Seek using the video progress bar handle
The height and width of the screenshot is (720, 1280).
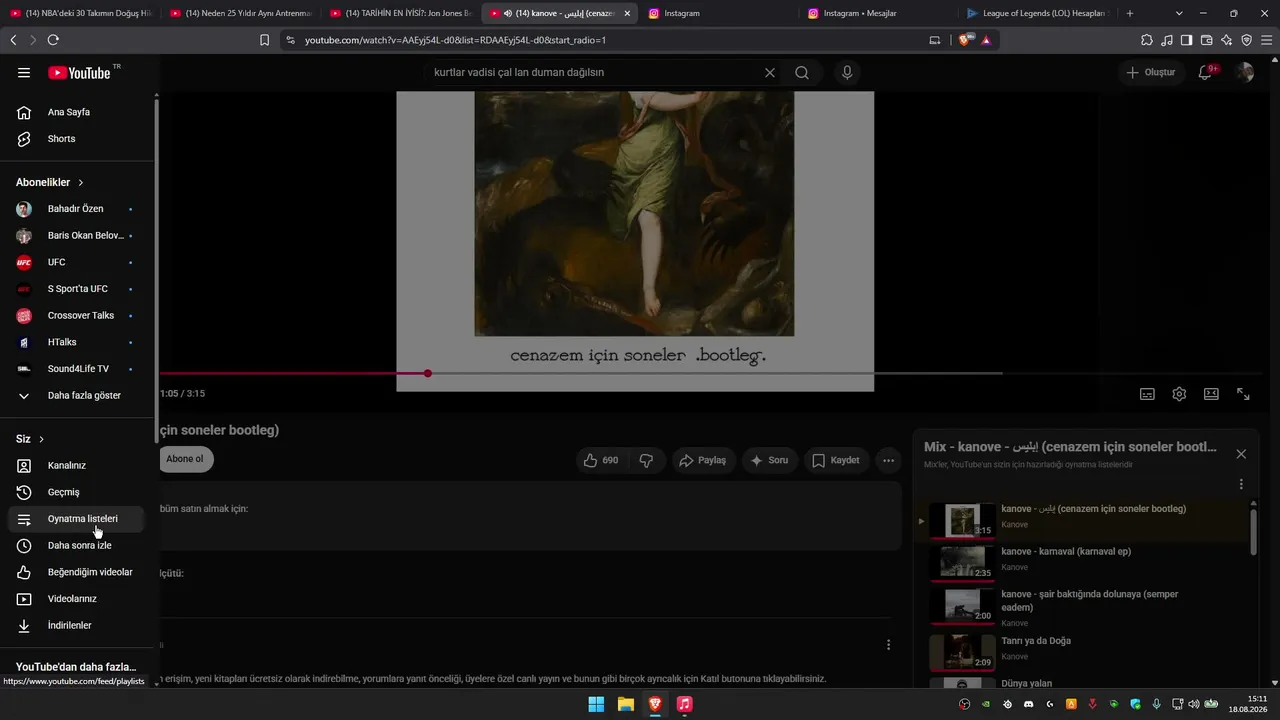pyautogui.click(x=427, y=373)
